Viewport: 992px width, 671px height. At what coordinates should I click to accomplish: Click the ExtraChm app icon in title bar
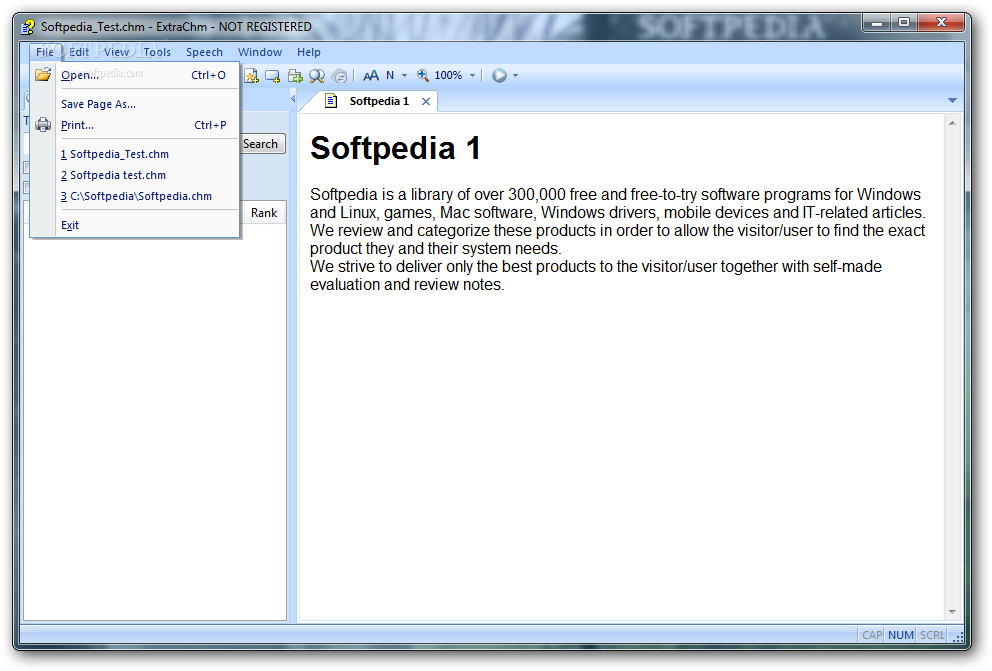click(x=28, y=27)
